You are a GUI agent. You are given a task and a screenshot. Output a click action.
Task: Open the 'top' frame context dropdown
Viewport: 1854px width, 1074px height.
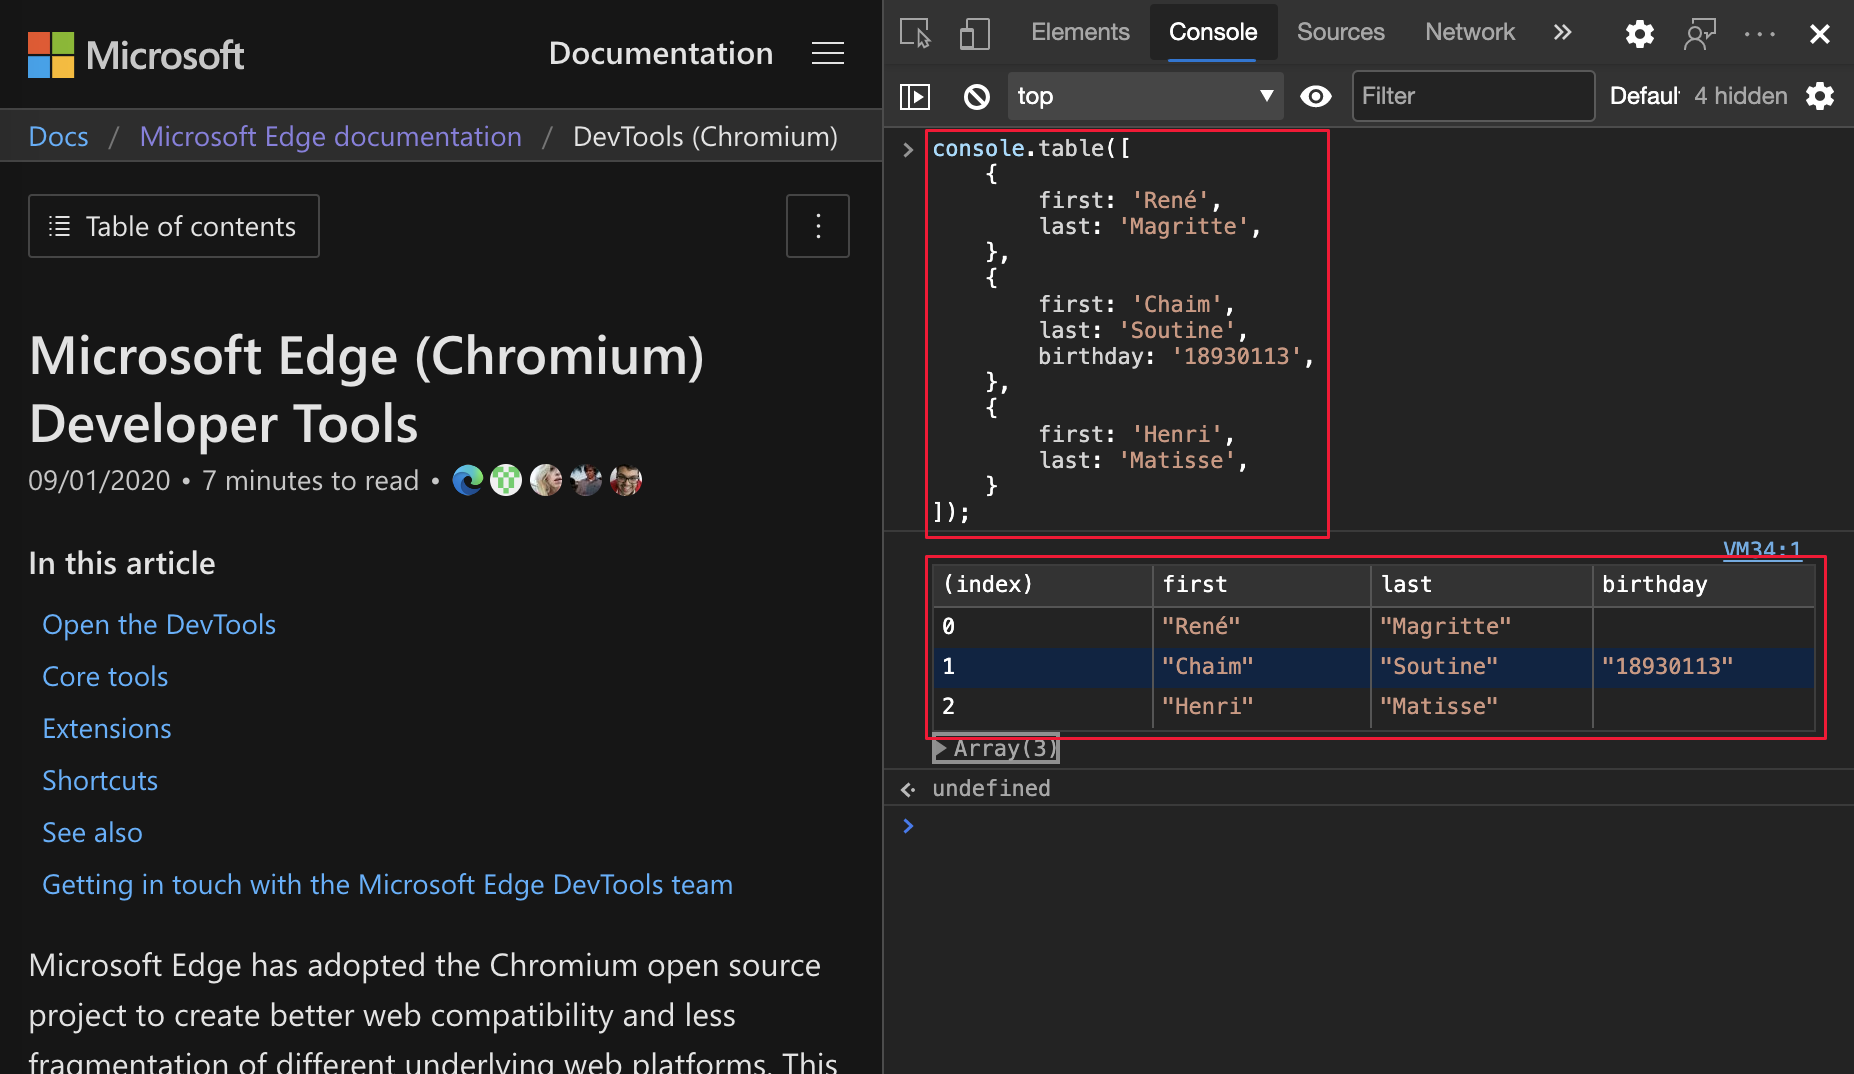[1145, 96]
